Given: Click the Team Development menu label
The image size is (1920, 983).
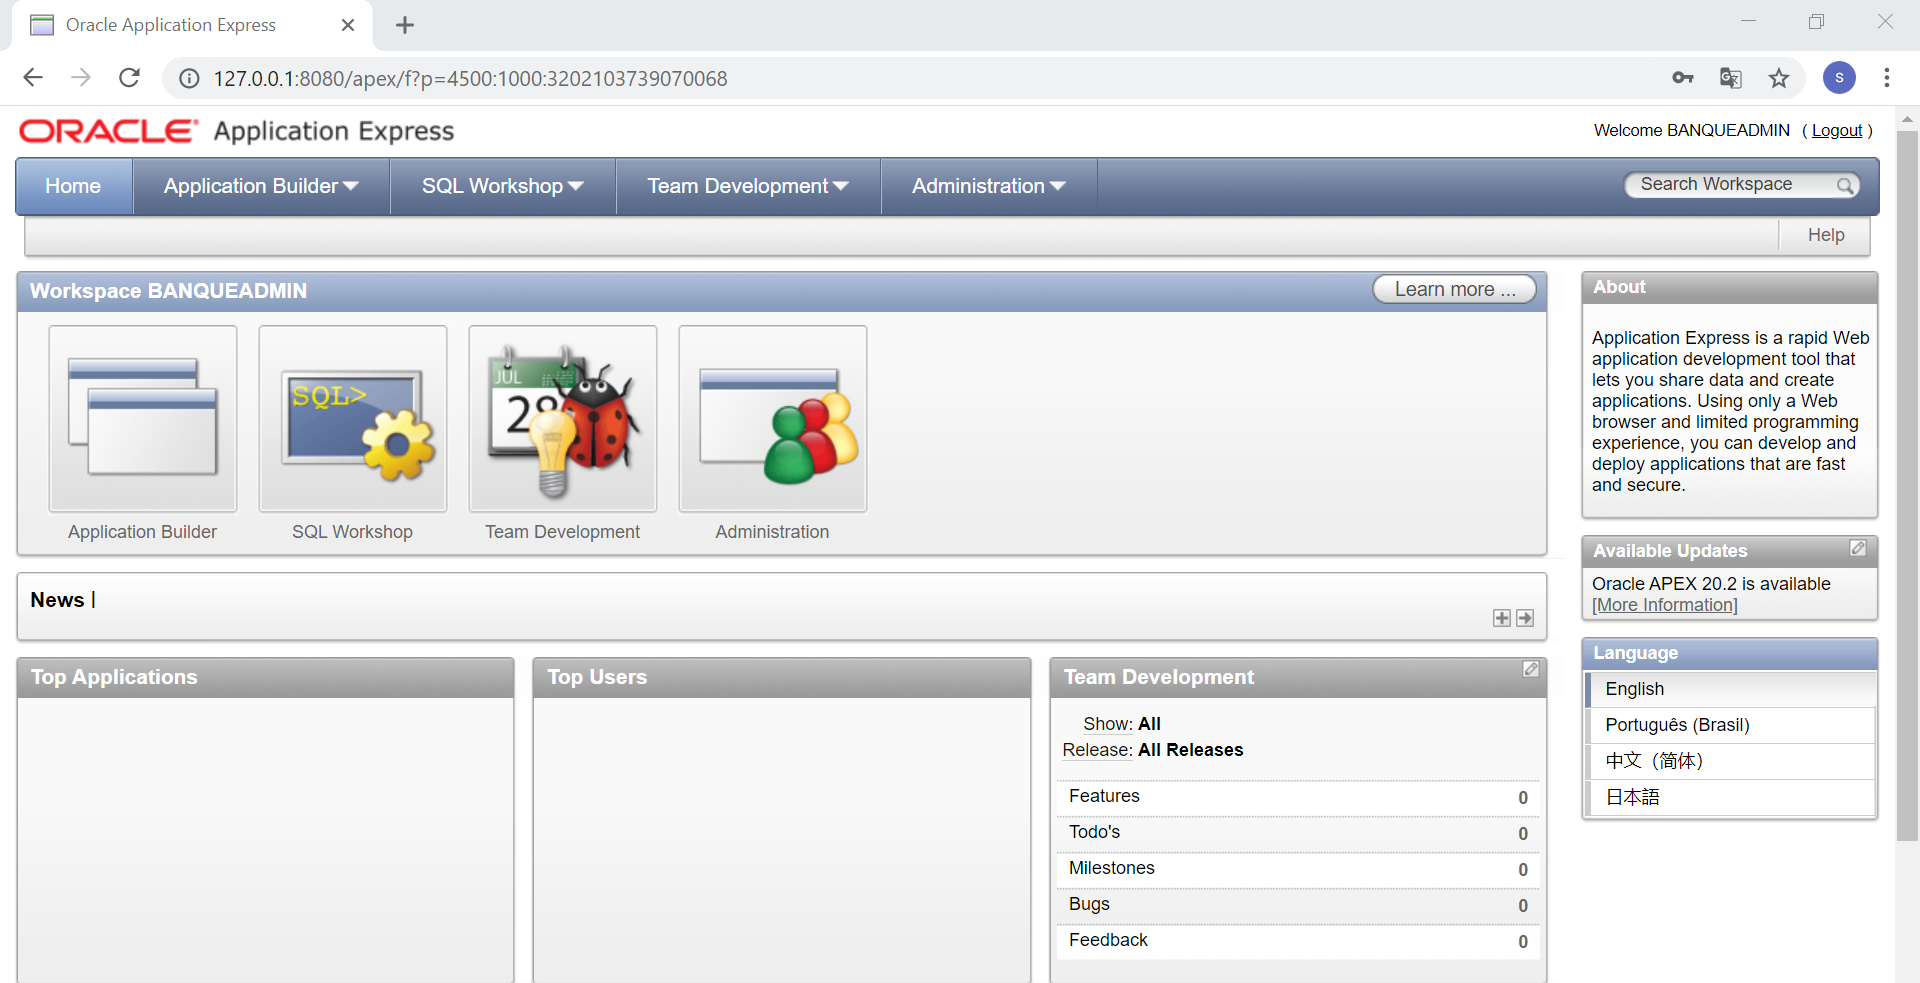Looking at the screenshot, I should click(x=738, y=186).
